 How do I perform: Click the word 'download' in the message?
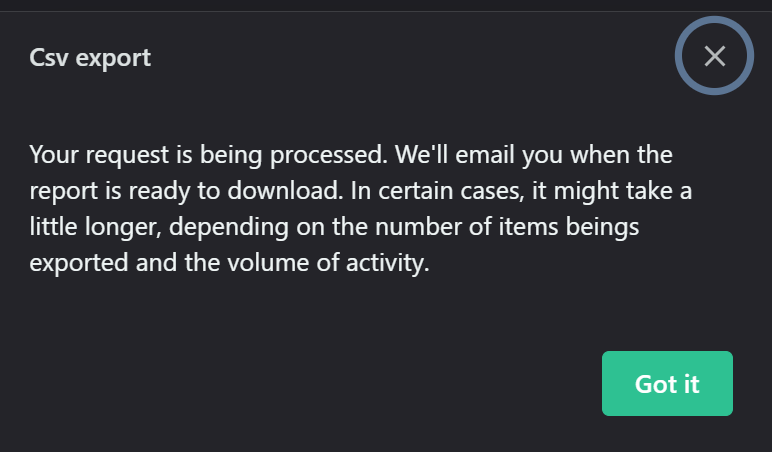[285, 191]
